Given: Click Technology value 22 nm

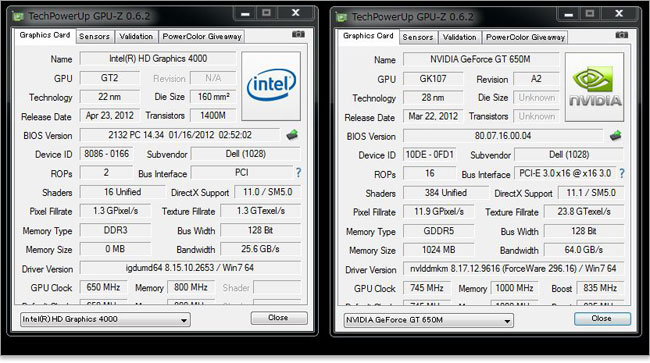Looking at the screenshot, I should [109, 97].
